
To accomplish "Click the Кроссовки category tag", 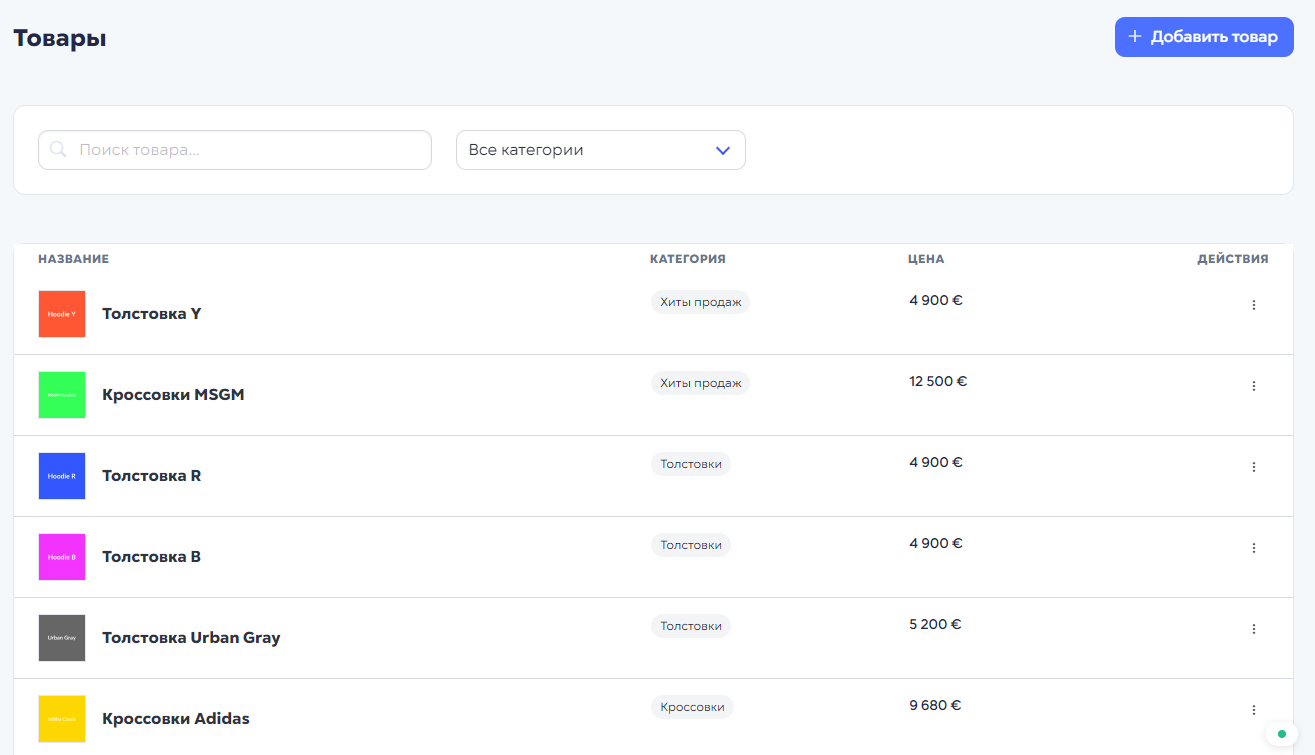I will click(x=692, y=707).
